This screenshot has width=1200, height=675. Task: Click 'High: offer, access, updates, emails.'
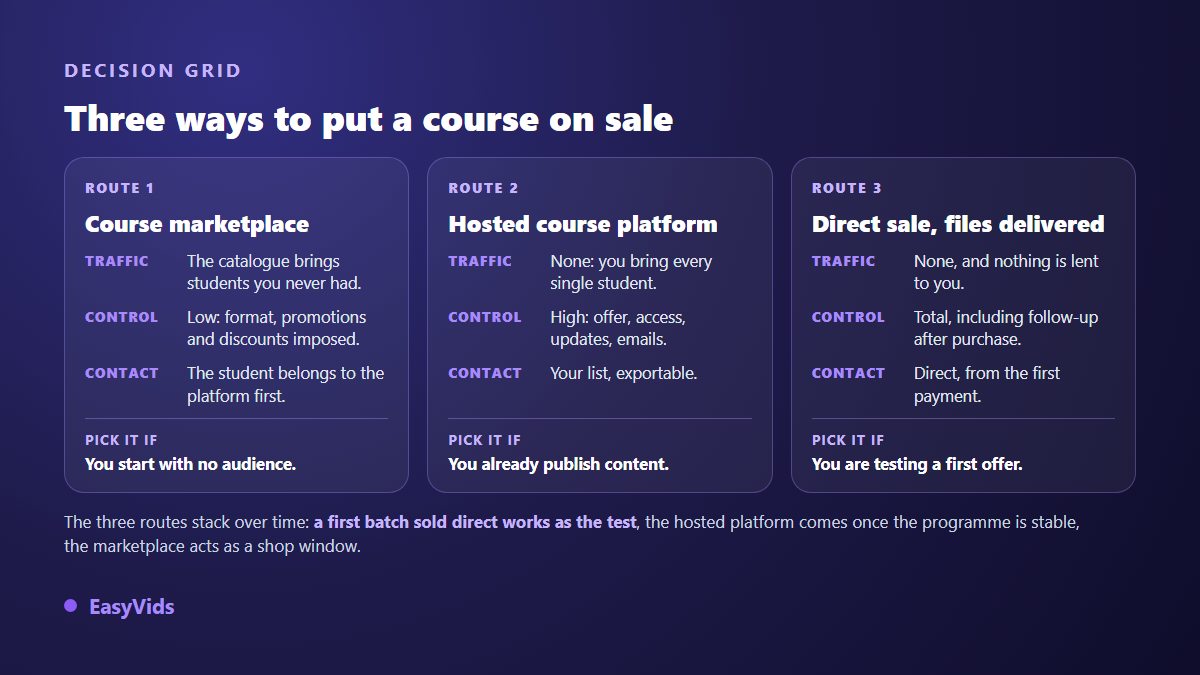coord(618,328)
